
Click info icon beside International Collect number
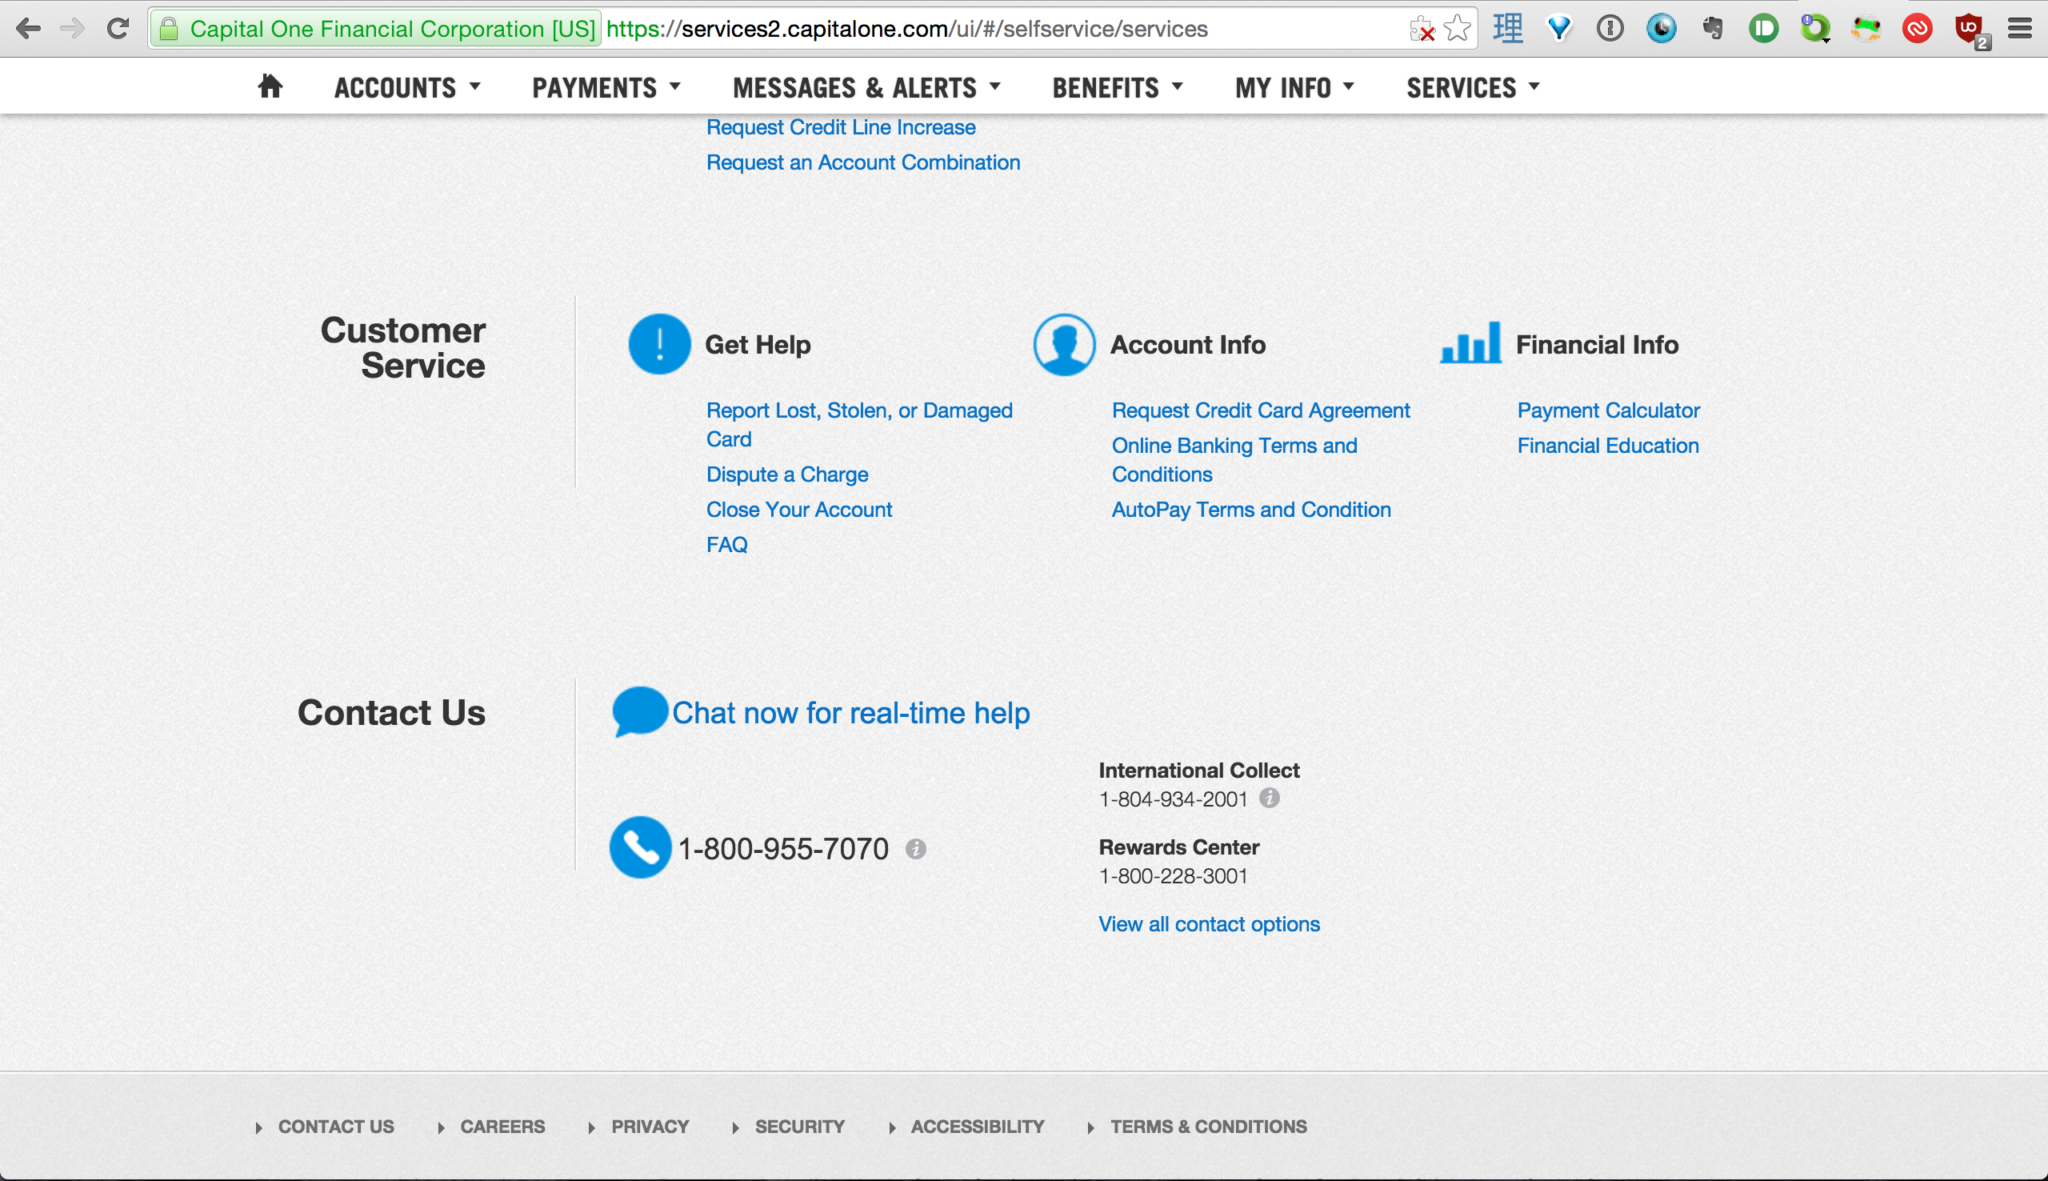[1269, 798]
